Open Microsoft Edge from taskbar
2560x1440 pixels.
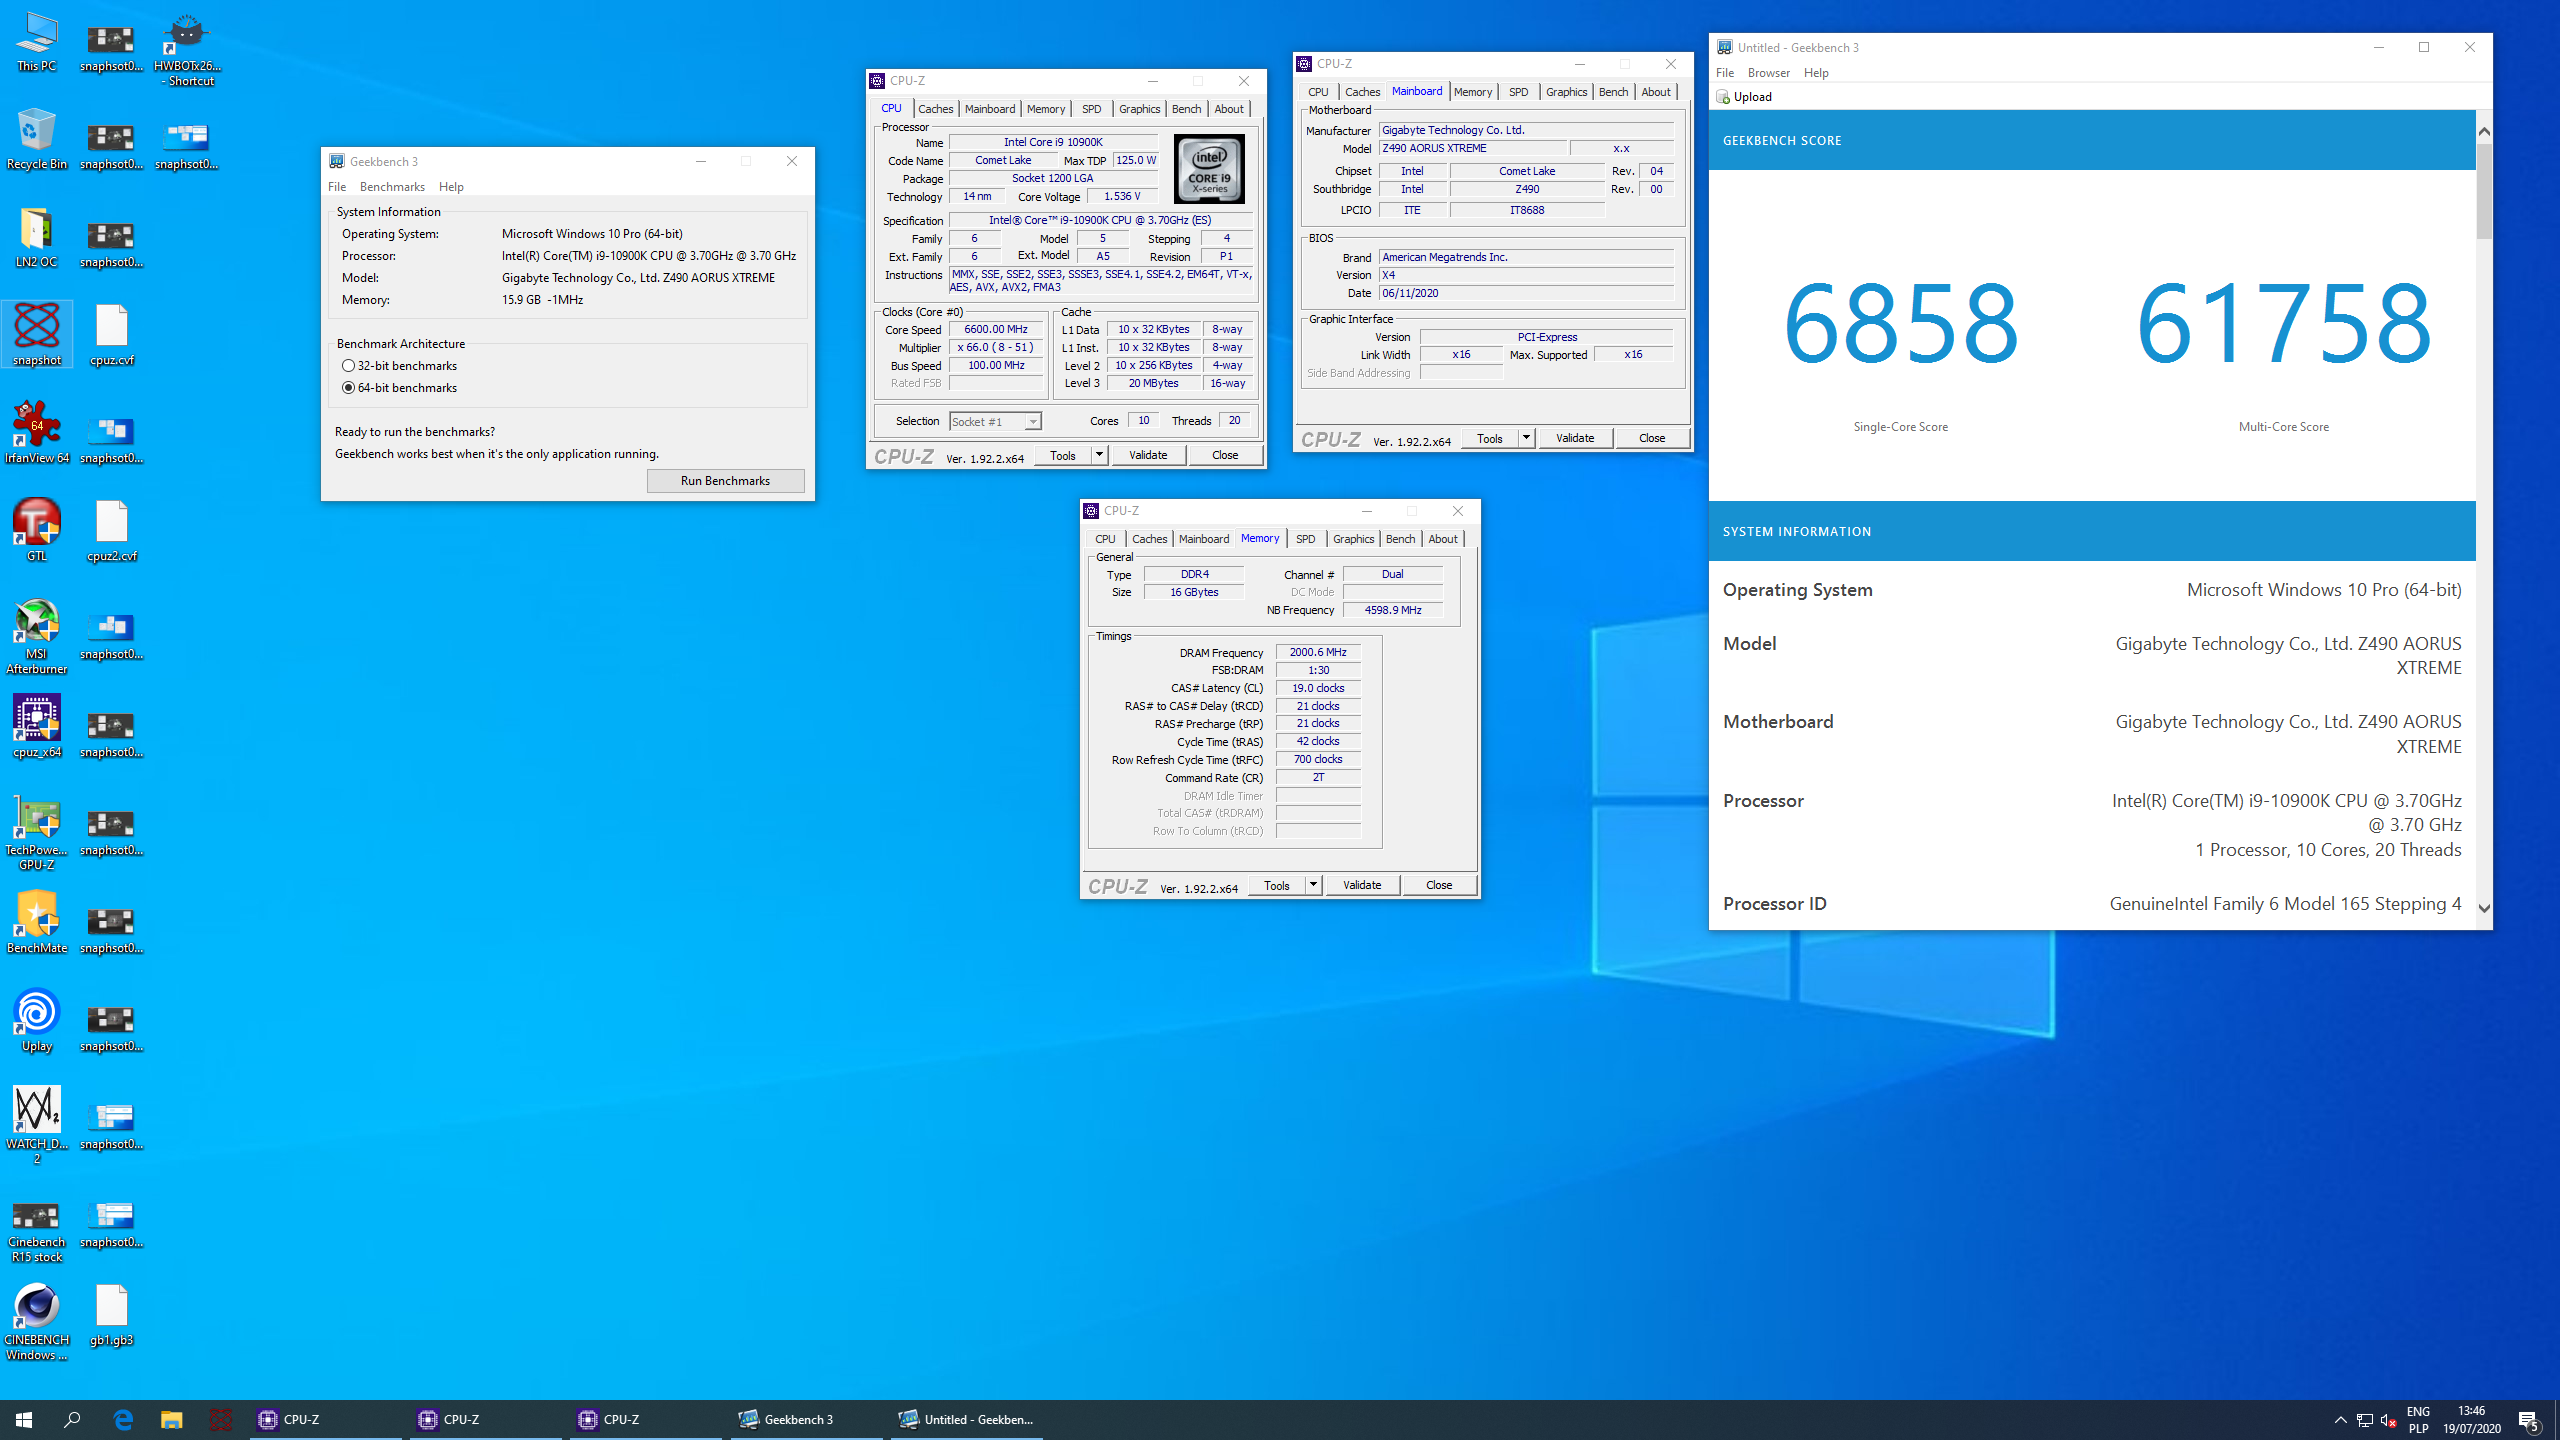click(123, 1419)
